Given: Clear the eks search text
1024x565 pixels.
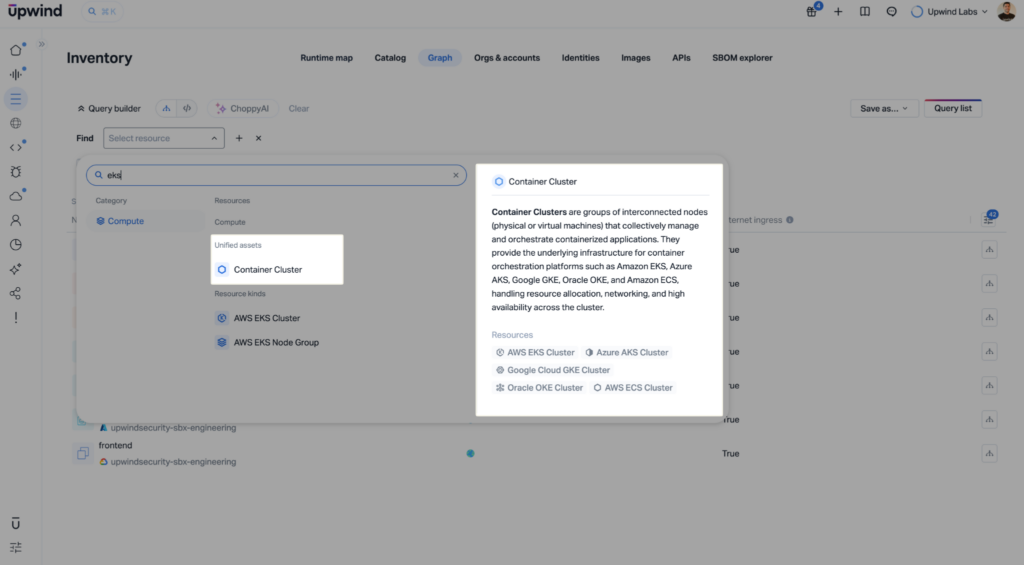Looking at the screenshot, I should [x=456, y=175].
